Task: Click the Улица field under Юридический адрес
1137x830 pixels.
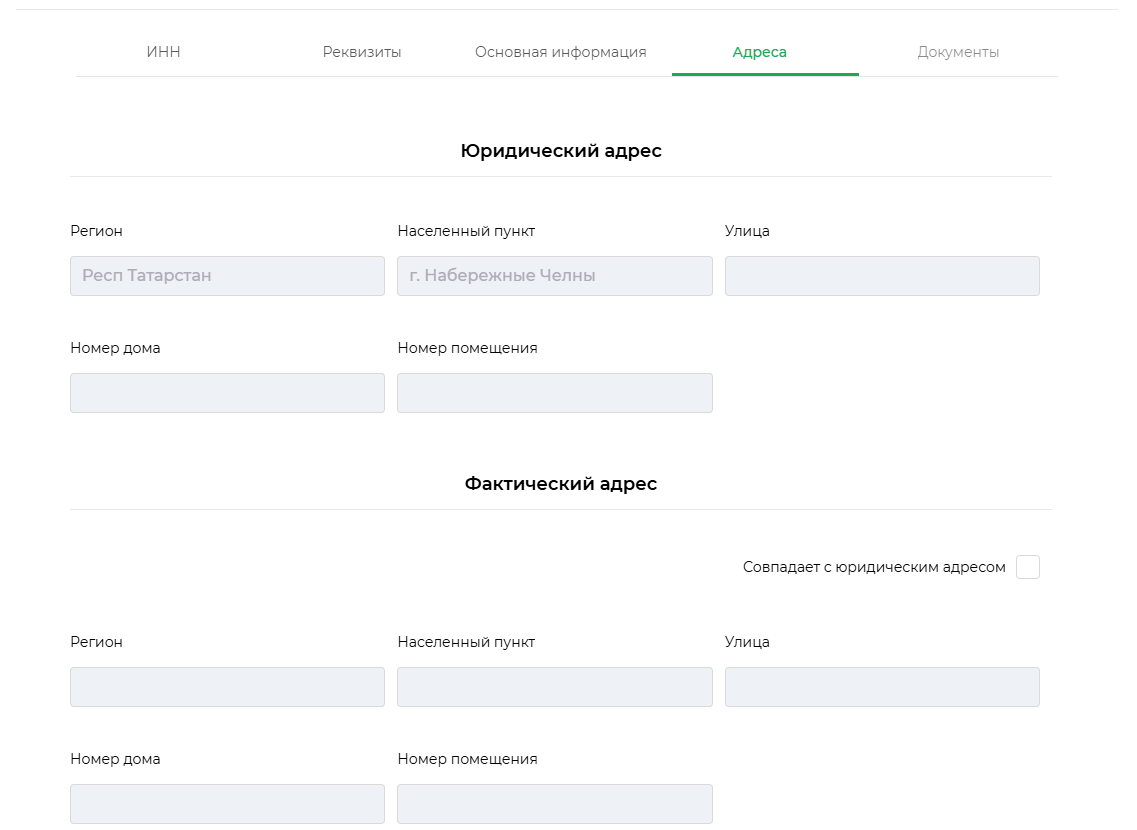Action: [882, 275]
